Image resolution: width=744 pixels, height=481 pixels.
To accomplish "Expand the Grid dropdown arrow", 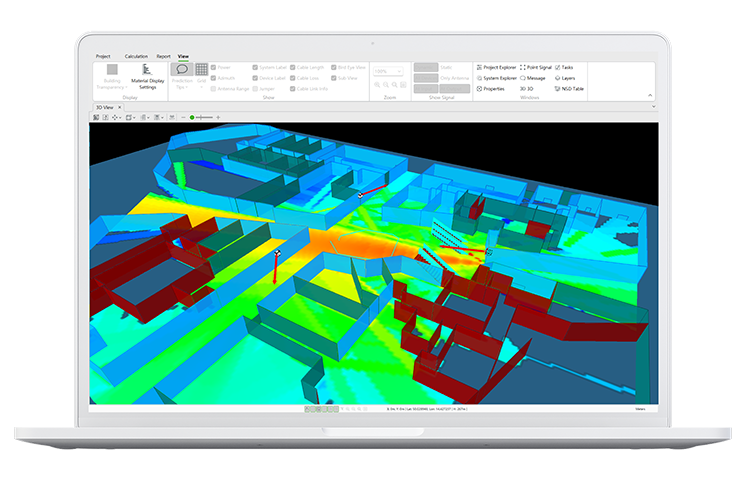I will tap(202, 87).
